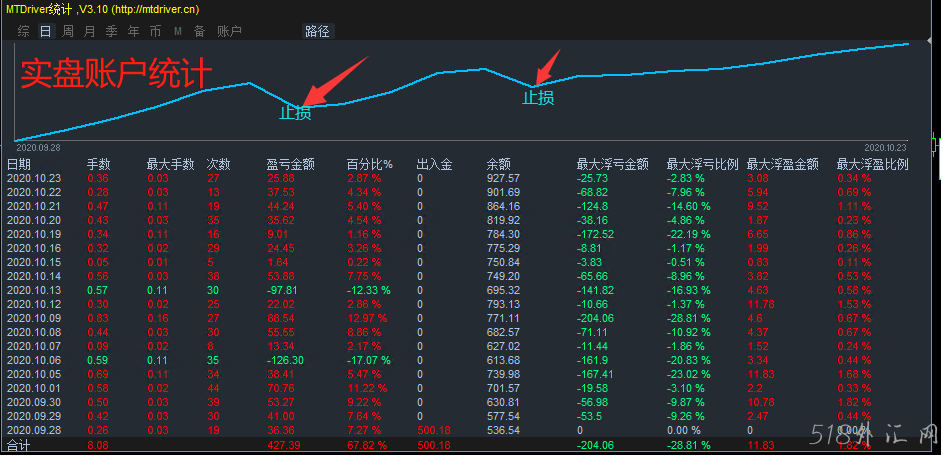Screen dimensions: 943x457
Task: Click the 8.08 total lots cell
Action: pos(98,446)
